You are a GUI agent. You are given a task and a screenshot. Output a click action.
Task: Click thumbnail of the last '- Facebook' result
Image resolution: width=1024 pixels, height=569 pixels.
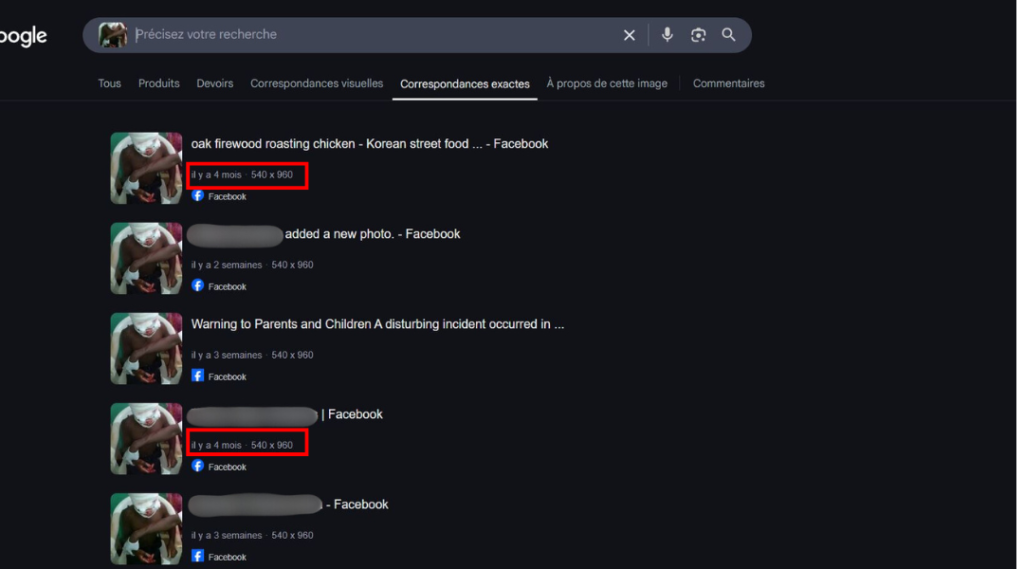click(146, 529)
